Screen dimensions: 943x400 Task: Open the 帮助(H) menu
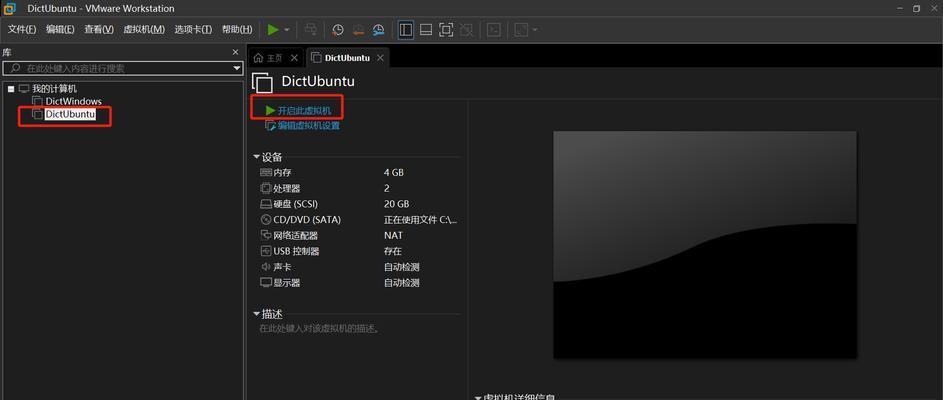point(237,29)
